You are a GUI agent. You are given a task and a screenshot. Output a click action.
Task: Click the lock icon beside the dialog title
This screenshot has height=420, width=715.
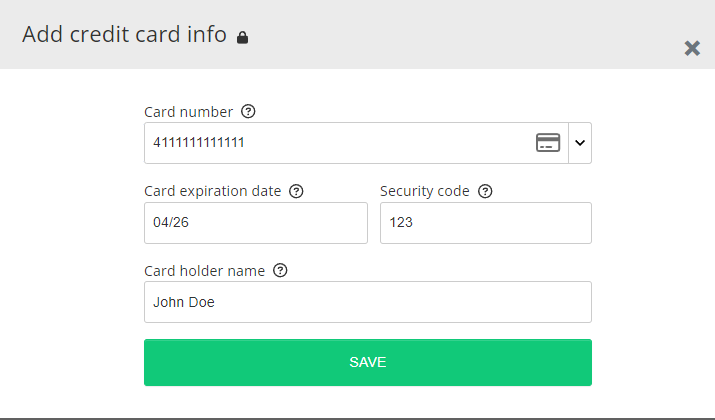click(242, 38)
